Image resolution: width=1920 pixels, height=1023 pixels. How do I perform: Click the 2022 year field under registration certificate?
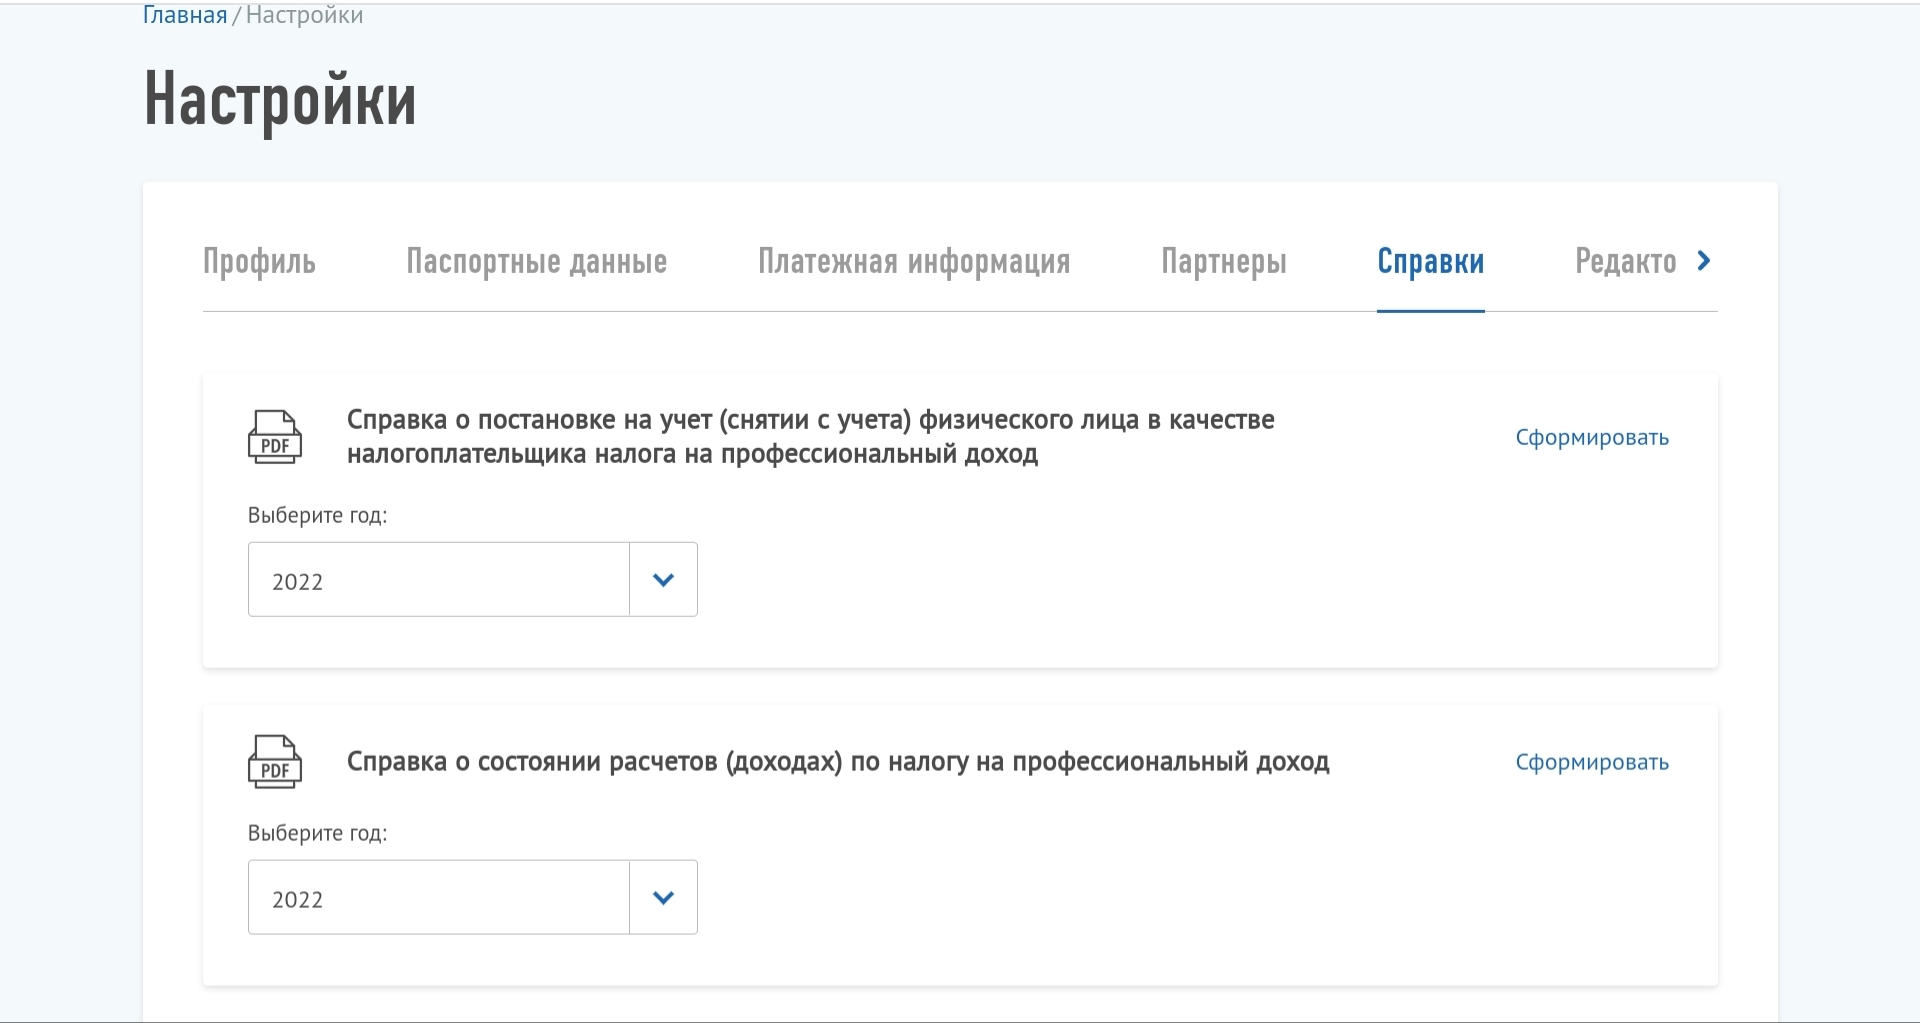pos(438,580)
